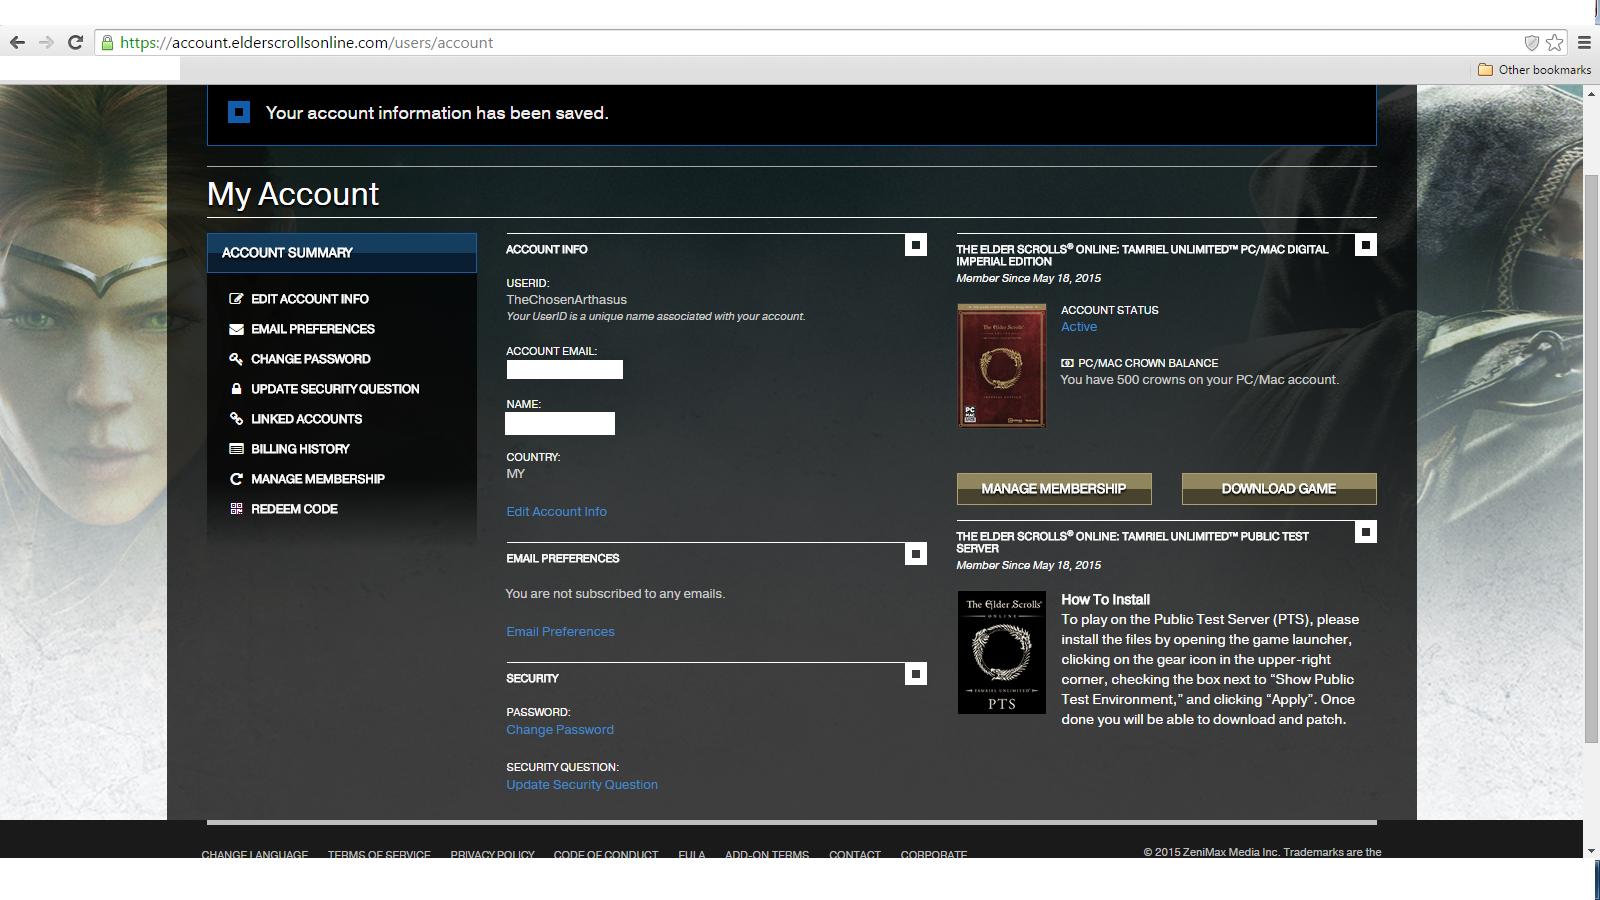1600x900 pixels.
Task: Follow the blue Update Security Question link
Action: (x=582, y=784)
